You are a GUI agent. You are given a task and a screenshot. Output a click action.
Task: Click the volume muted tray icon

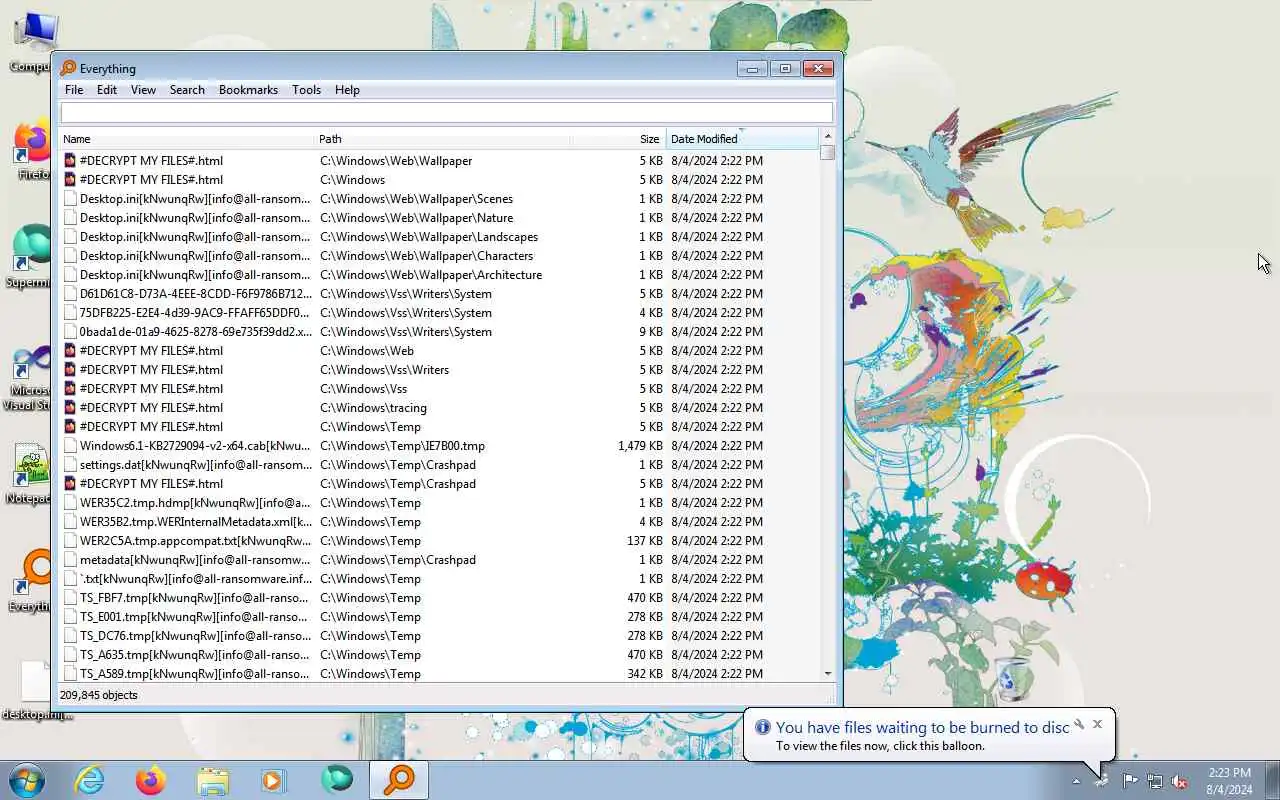(1180, 781)
